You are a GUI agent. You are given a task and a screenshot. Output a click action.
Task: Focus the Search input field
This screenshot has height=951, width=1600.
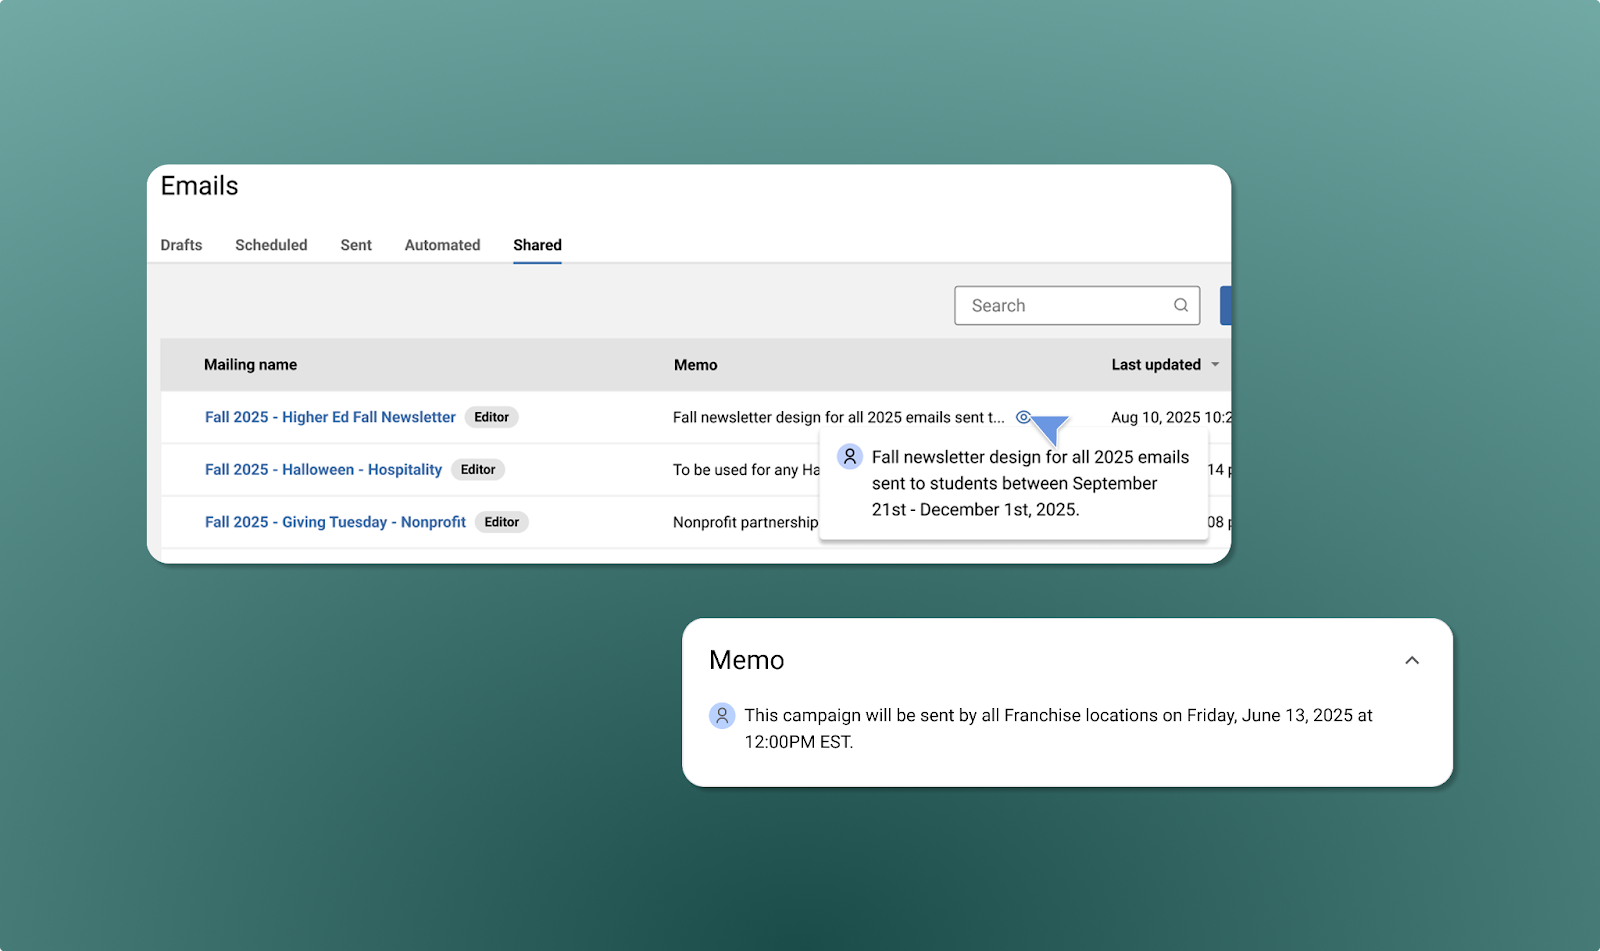point(1060,306)
